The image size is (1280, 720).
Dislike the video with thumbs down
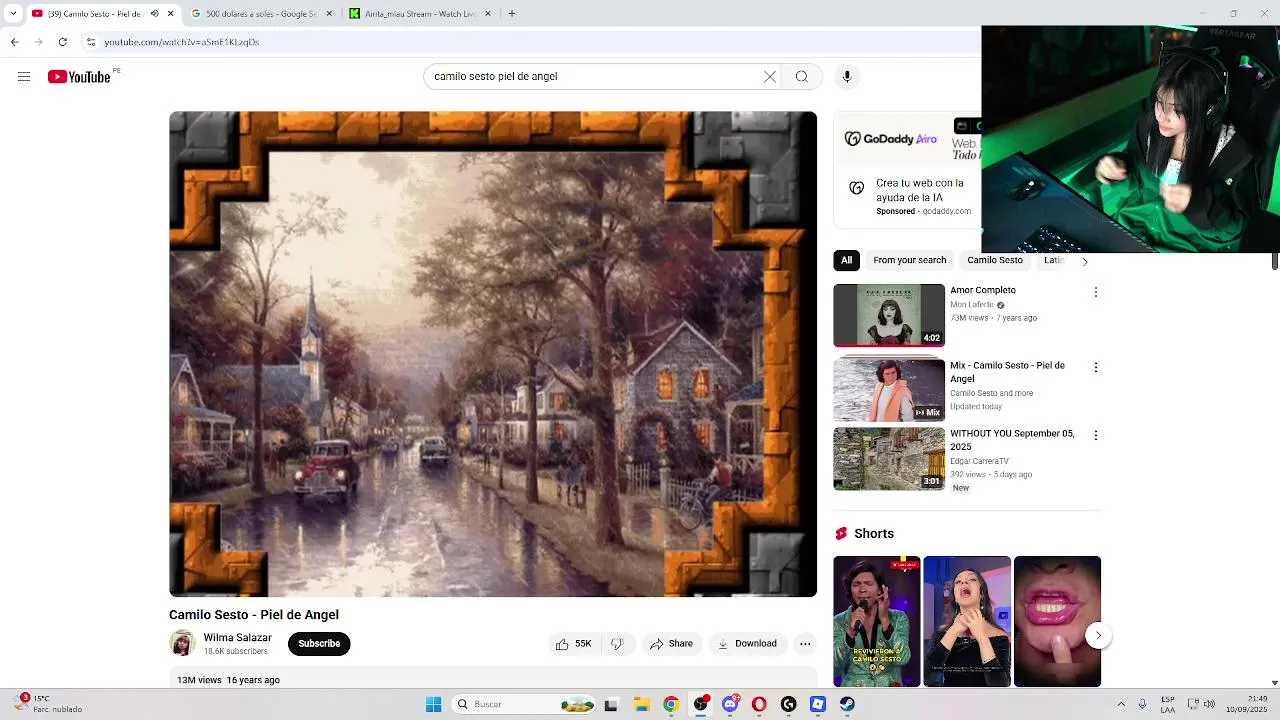tap(617, 644)
